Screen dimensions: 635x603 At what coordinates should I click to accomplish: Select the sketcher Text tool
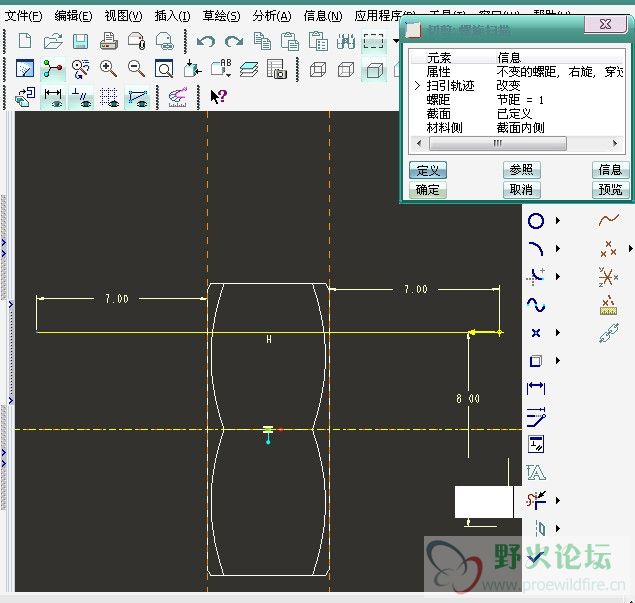point(536,472)
